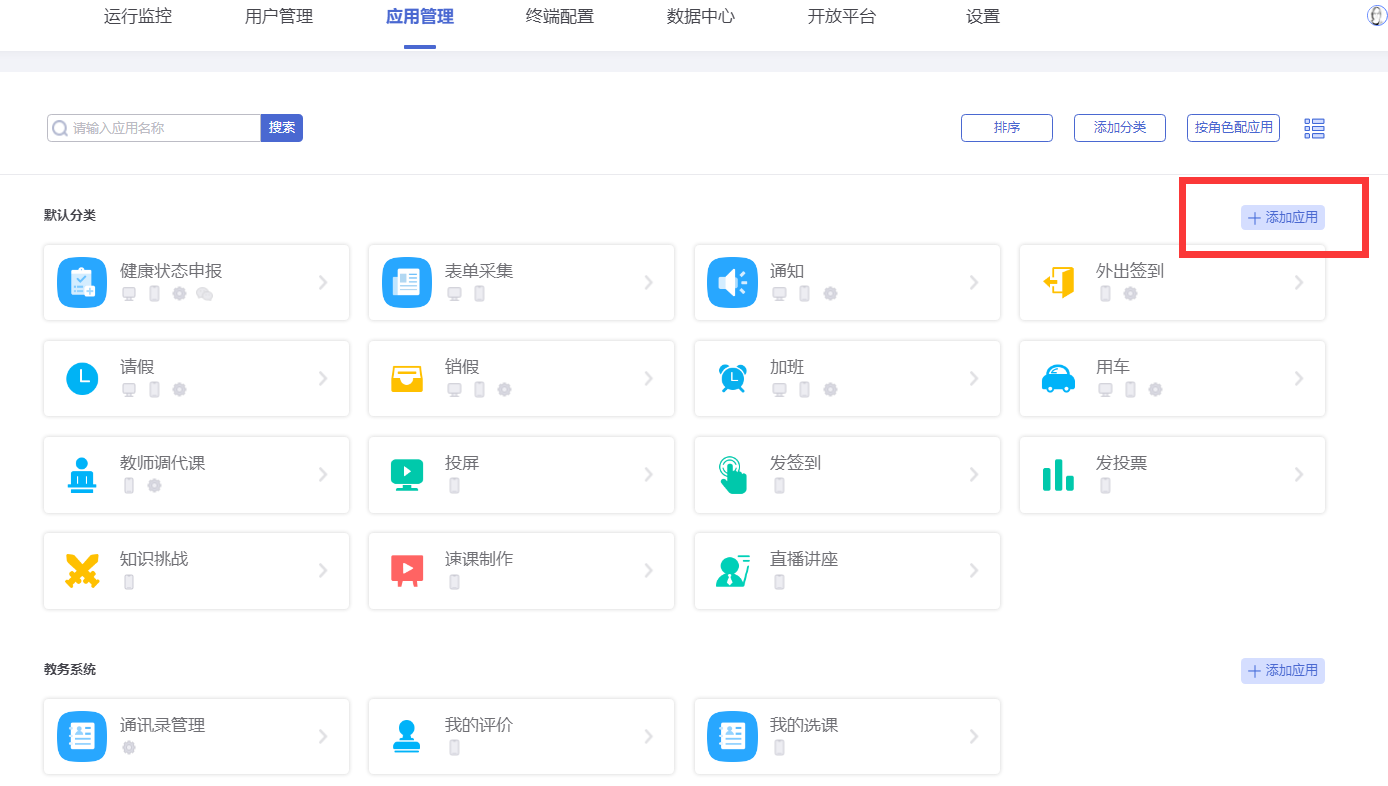Open the 用户管理 tab
Image resolution: width=1388 pixels, height=786 pixels.
(279, 17)
